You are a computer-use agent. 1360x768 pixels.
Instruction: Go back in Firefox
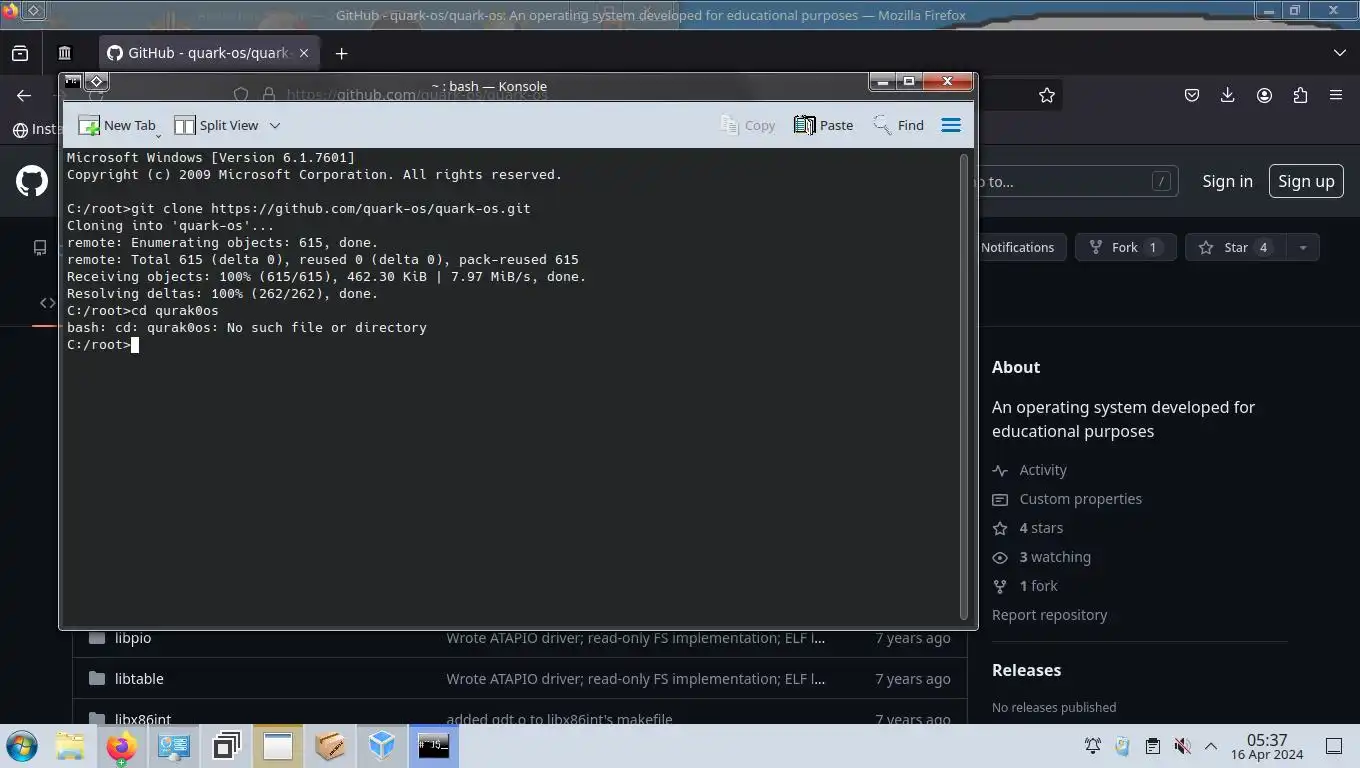click(x=24, y=95)
